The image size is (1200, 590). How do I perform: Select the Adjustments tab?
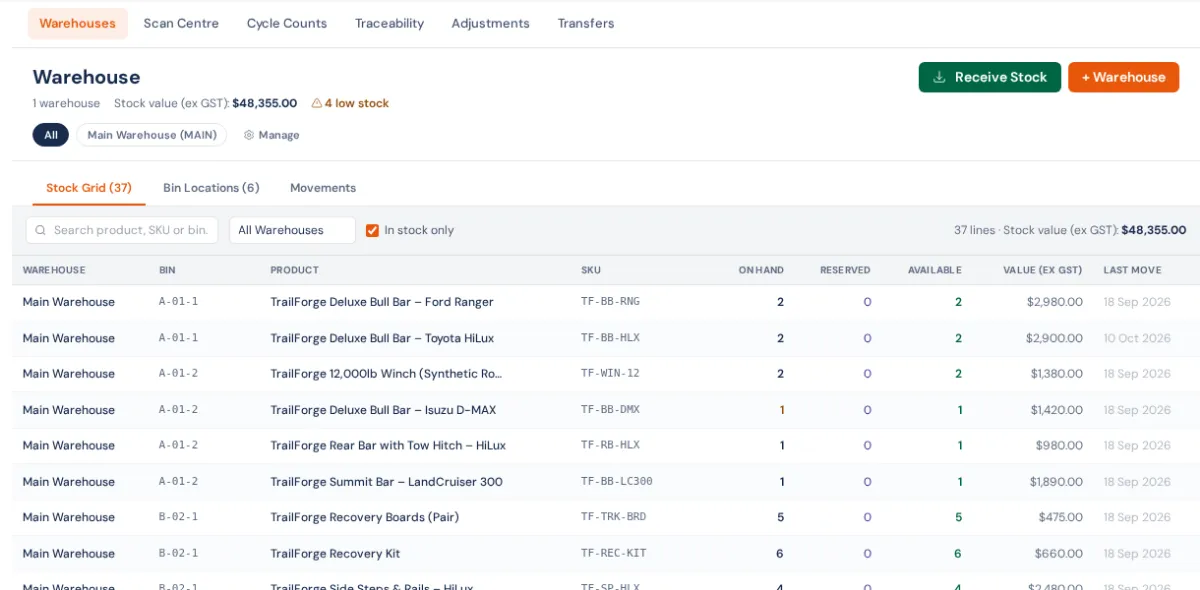point(490,23)
